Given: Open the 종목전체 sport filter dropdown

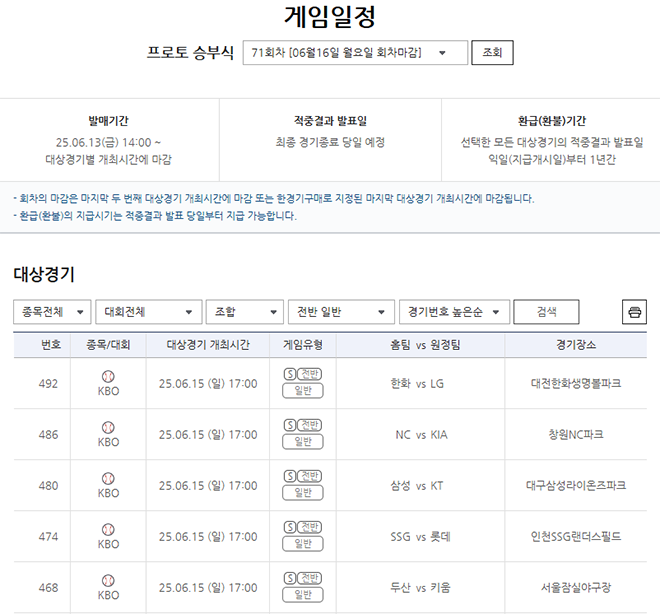Looking at the screenshot, I should click(52, 312).
